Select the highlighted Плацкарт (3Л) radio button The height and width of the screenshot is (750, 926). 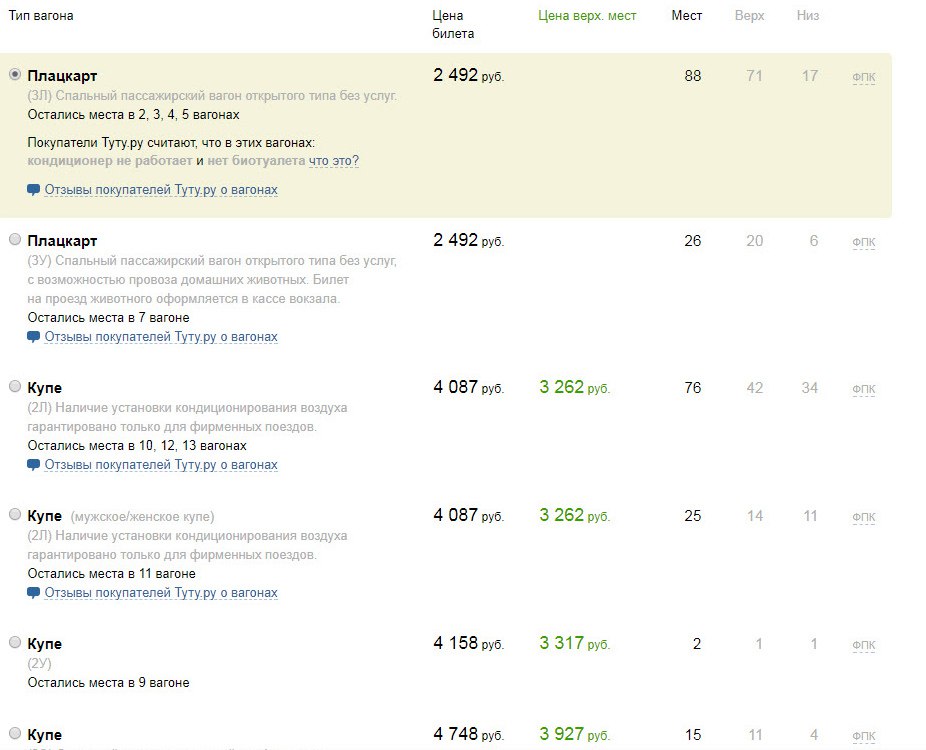(x=15, y=75)
